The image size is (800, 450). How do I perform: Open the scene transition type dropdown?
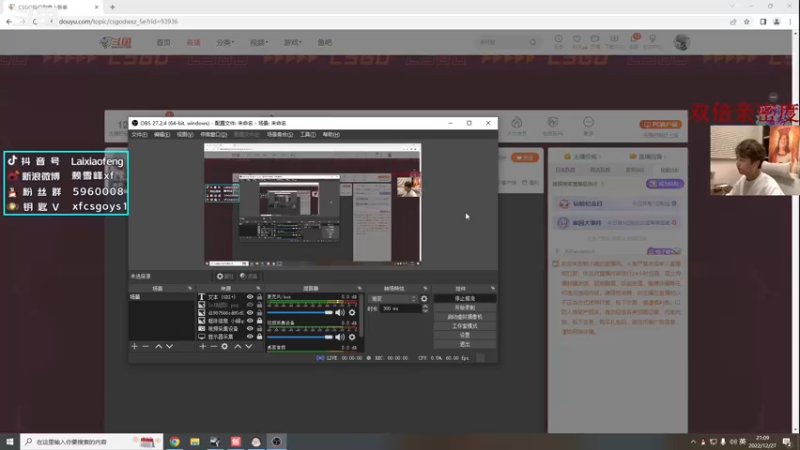(393, 298)
